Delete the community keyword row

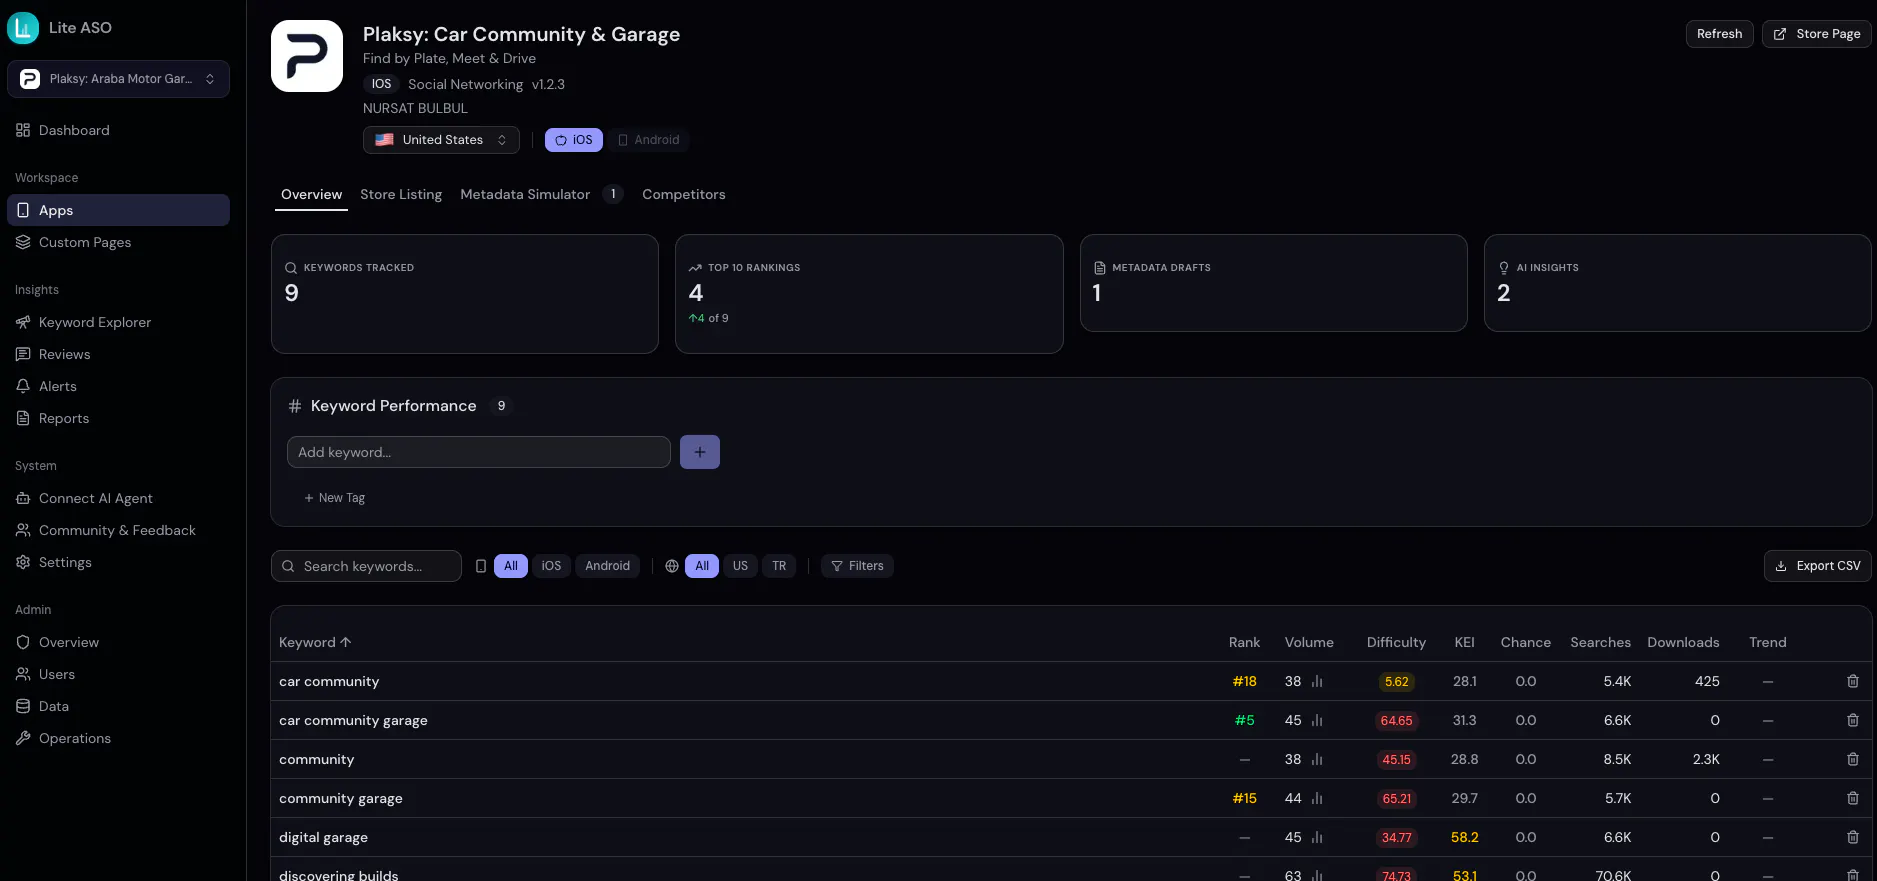(x=1853, y=759)
